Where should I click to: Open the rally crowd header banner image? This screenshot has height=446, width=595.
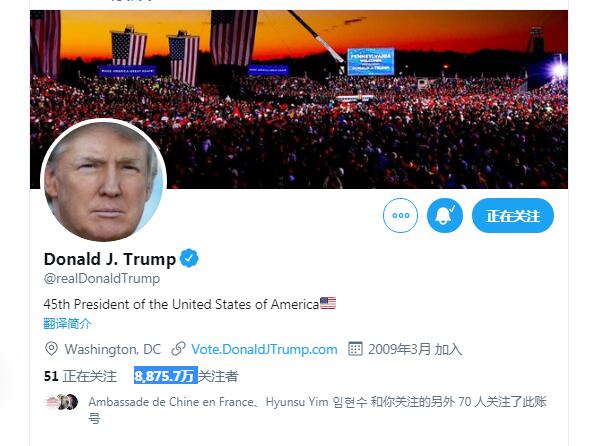[299, 99]
